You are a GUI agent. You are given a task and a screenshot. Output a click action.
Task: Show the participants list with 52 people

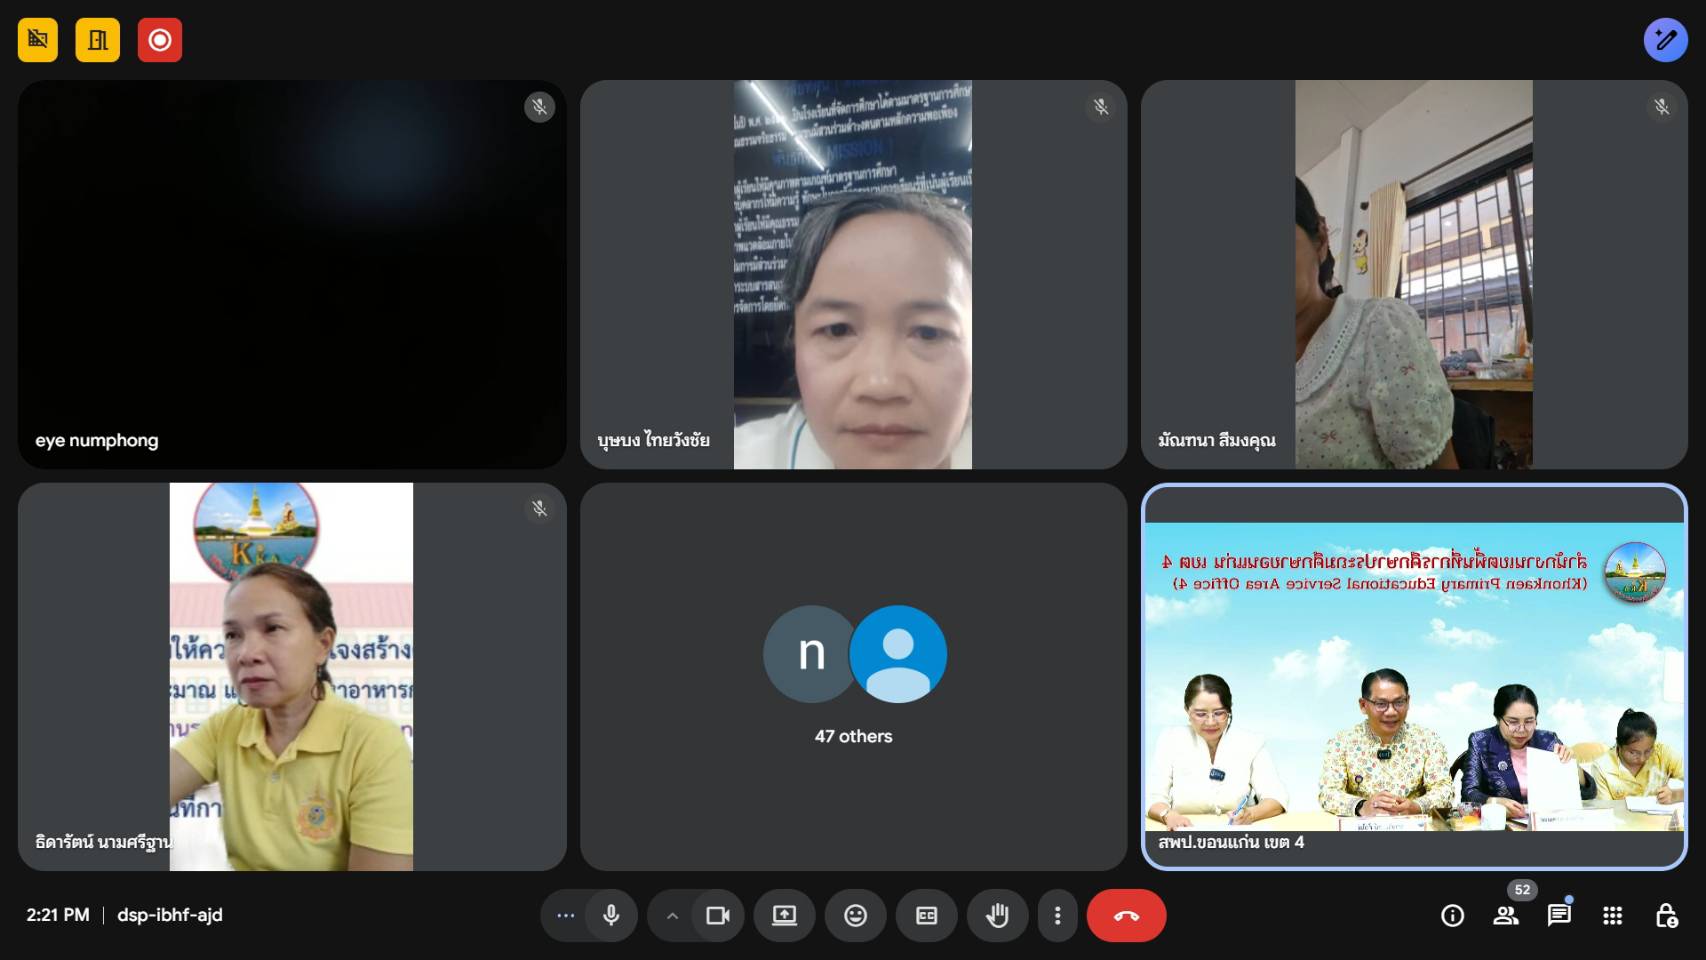pos(1505,916)
